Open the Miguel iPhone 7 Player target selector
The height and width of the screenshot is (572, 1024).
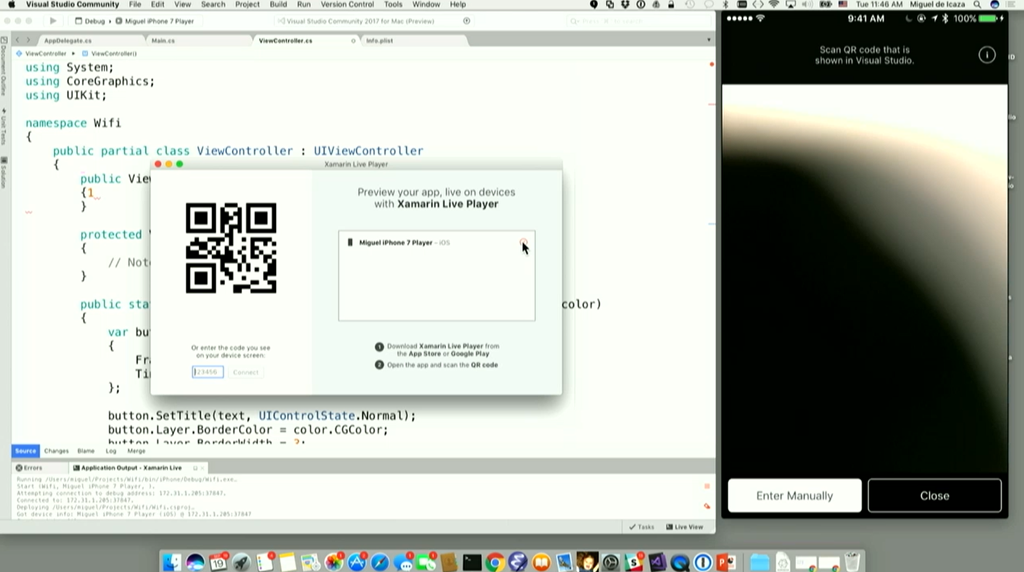155,21
